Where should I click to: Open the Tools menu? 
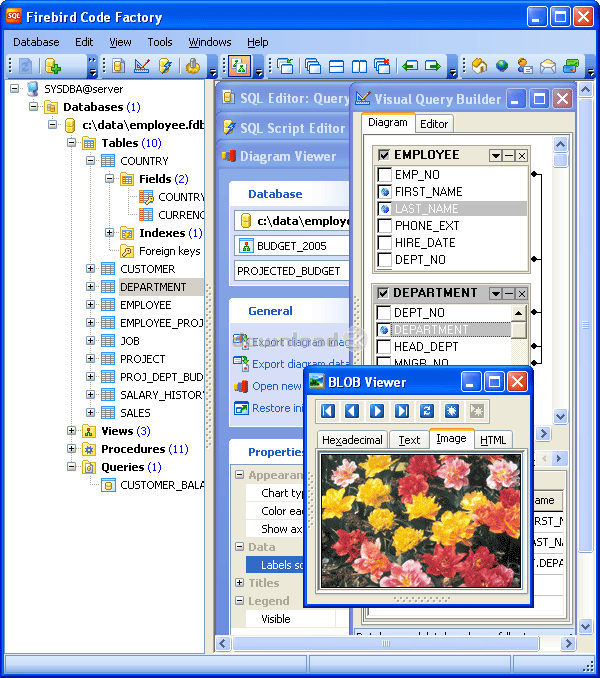point(160,42)
